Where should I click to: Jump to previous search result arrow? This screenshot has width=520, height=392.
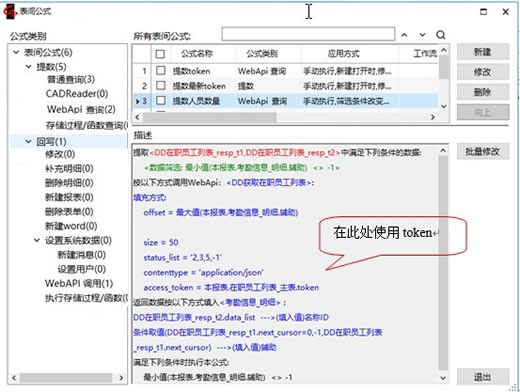404,35
